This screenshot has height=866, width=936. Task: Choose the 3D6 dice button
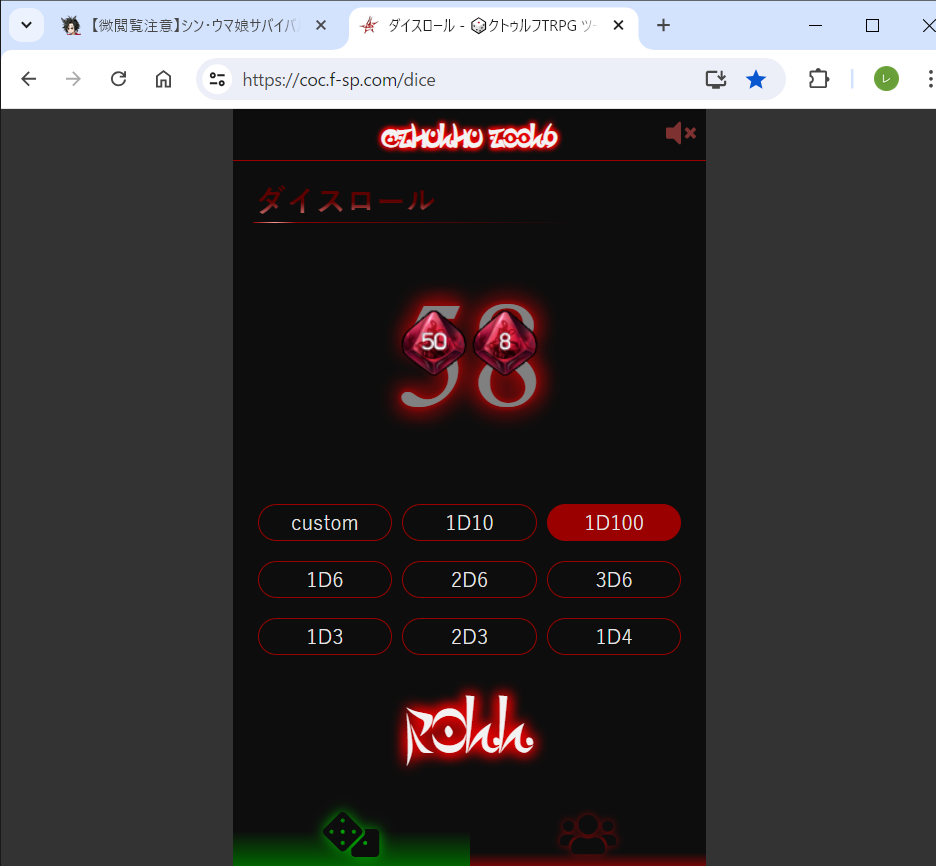click(x=614, y=580)
